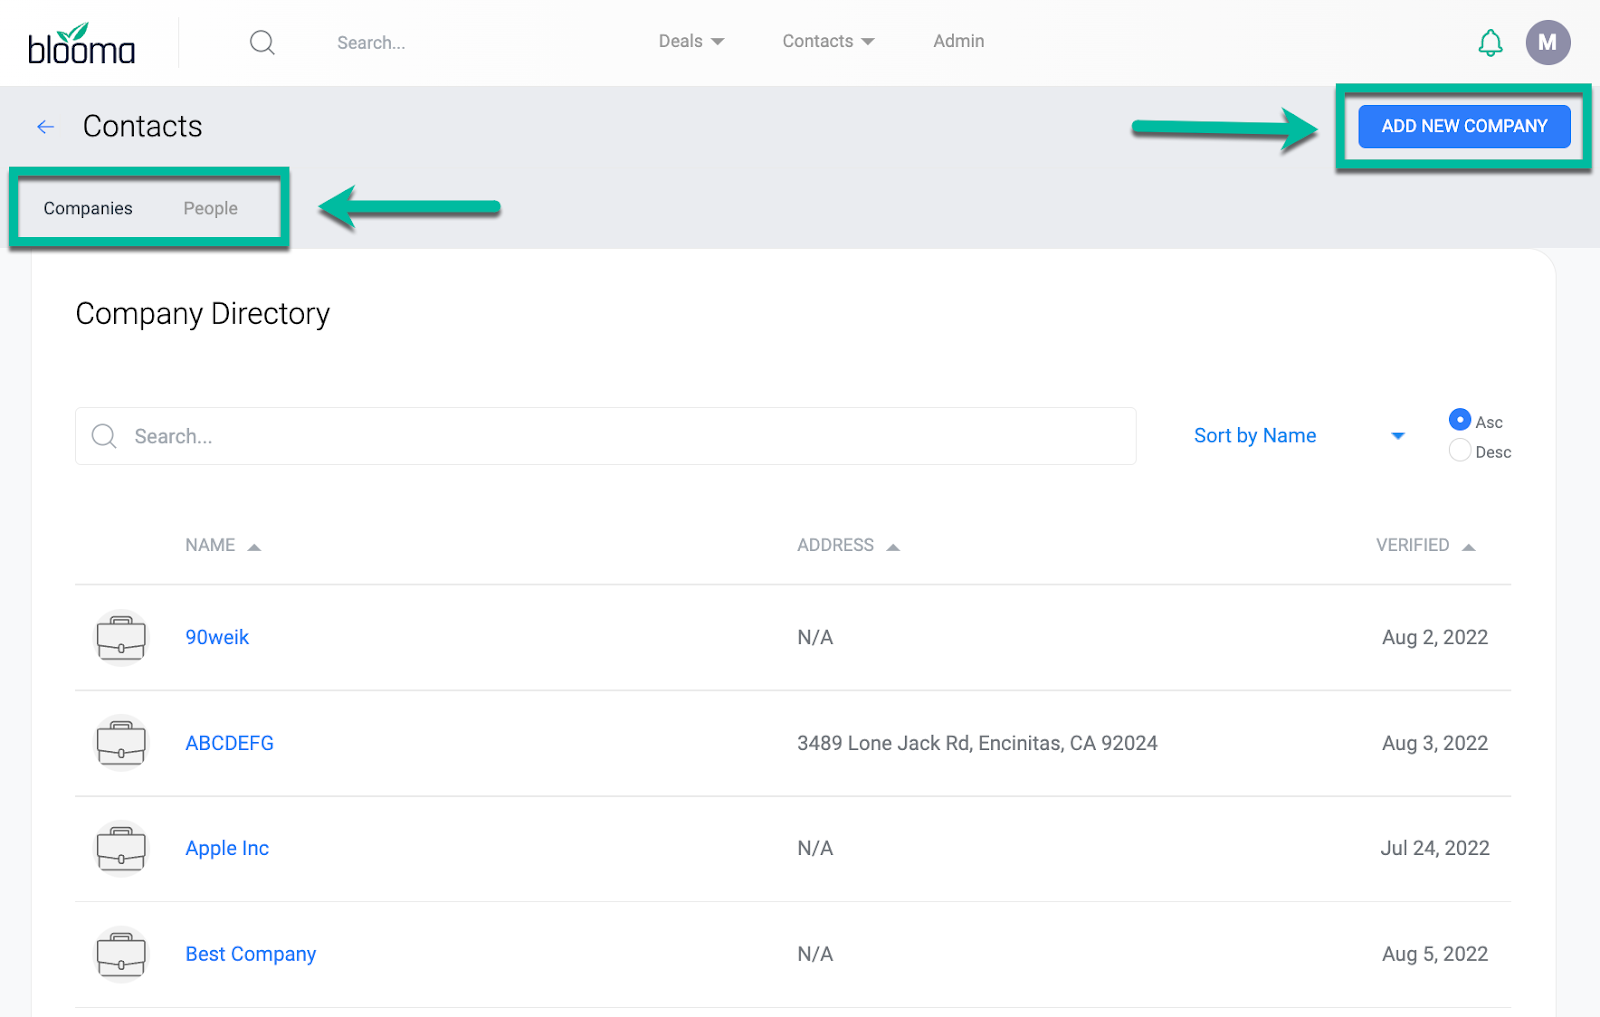Click the date Aug 5, 2022
The width and height of the screenshot is (1600, 1017).
tap(1435, 954)
